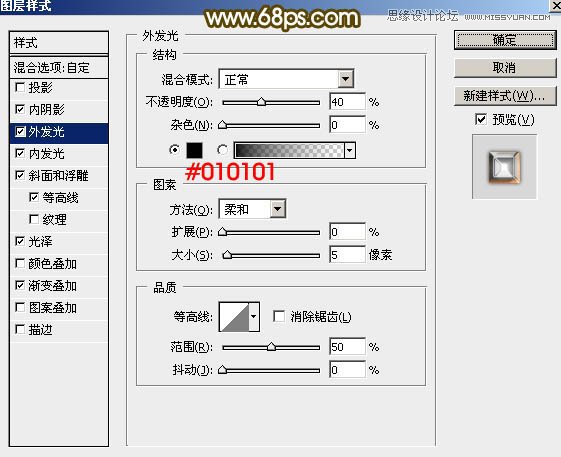561x457 pixels.
Task: Click the 范围 range value field
Action: (347, 347)
